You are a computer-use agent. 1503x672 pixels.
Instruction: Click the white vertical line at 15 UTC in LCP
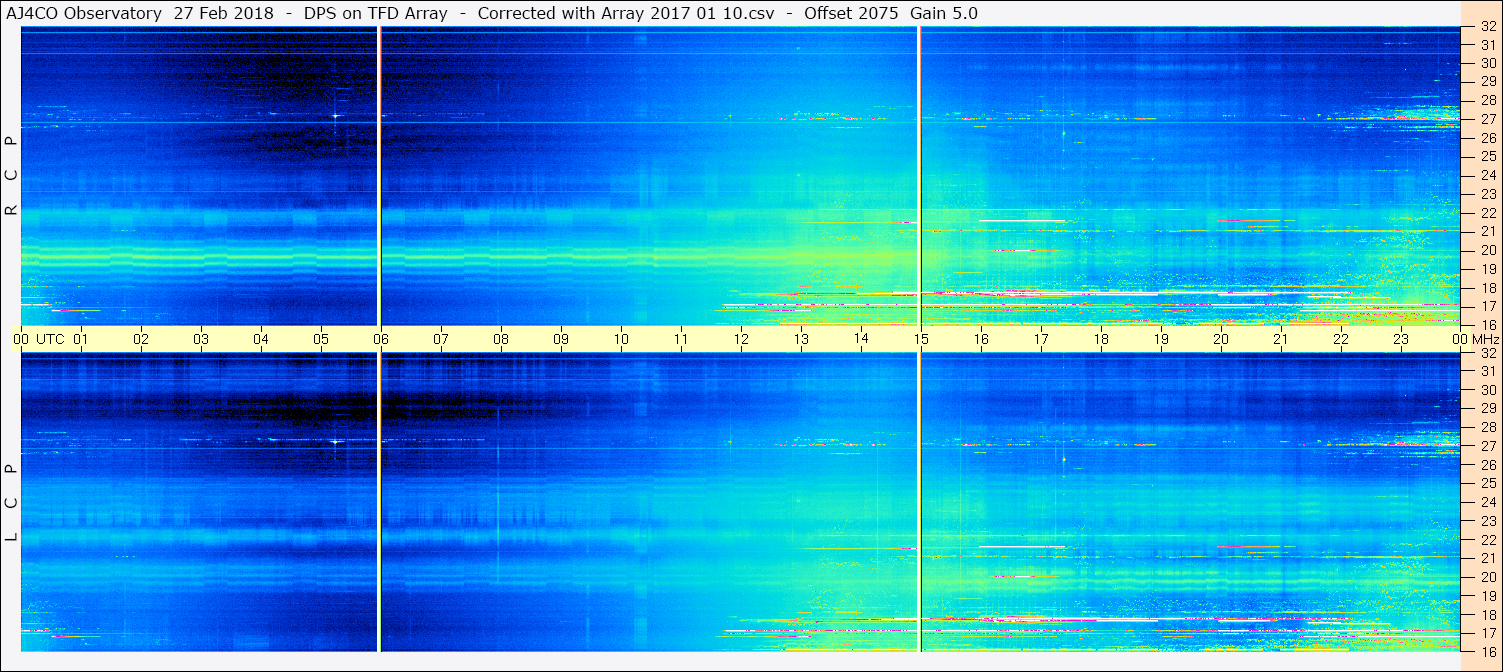click(x=919, y=502)
